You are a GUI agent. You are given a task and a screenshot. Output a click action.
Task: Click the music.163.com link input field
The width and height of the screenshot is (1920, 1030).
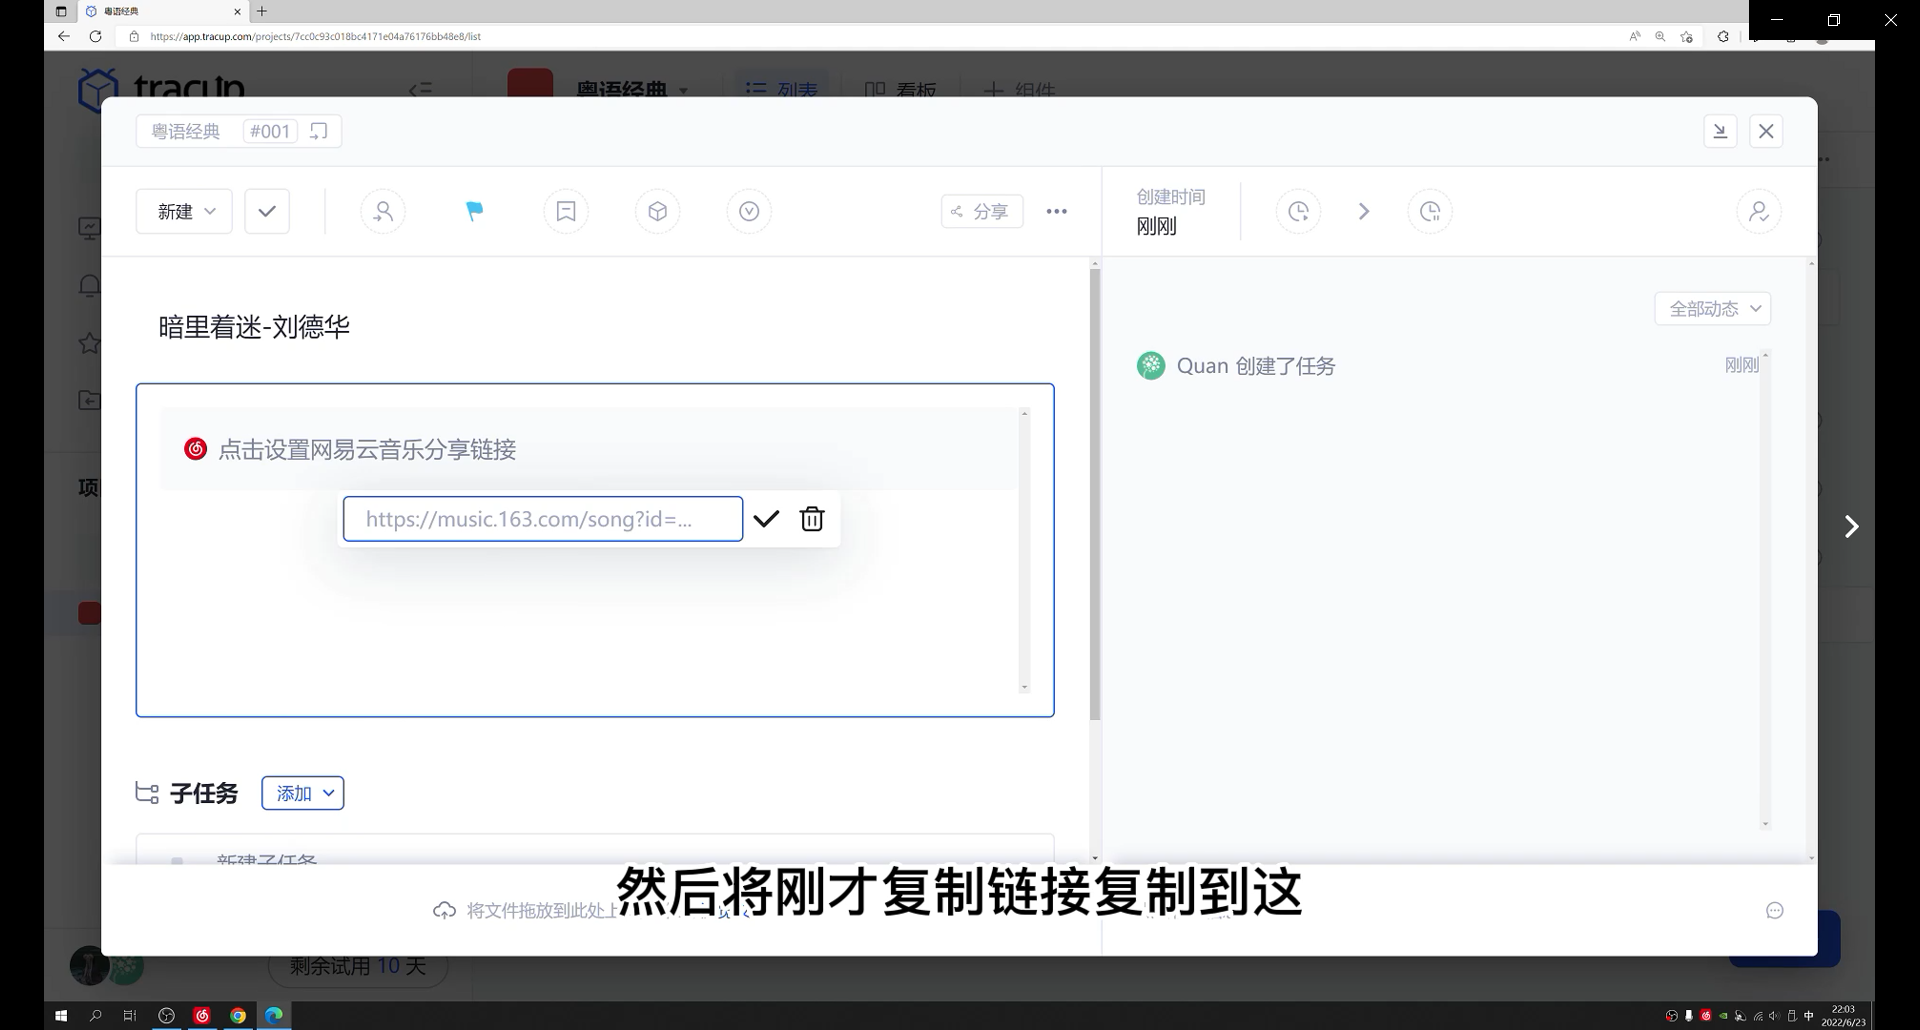[x=542, y=518]
